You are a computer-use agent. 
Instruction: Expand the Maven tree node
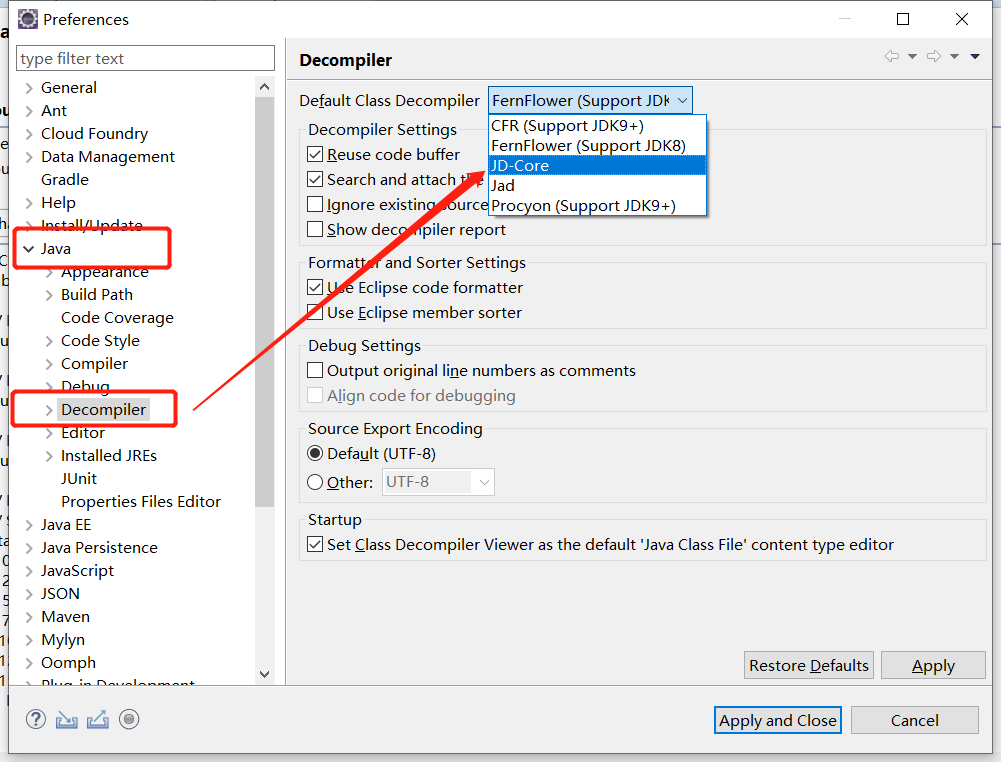coord(29,617)
